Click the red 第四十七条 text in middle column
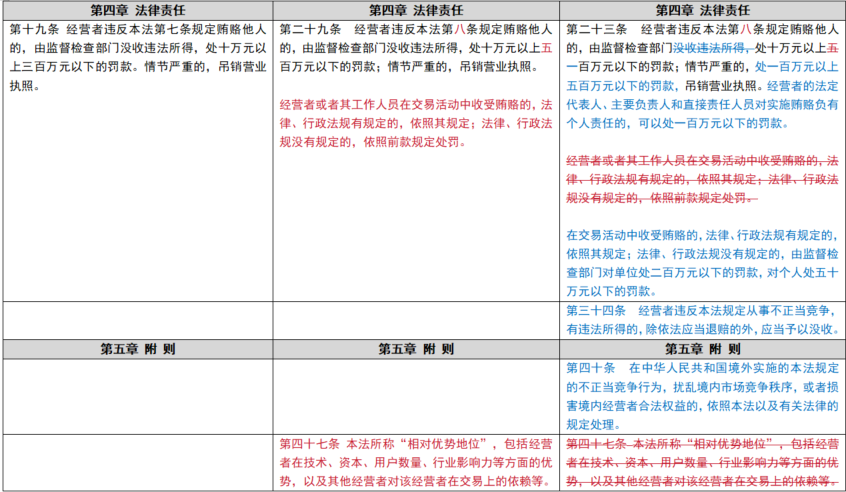Screen dimensions: 846x492 [417, 461]
